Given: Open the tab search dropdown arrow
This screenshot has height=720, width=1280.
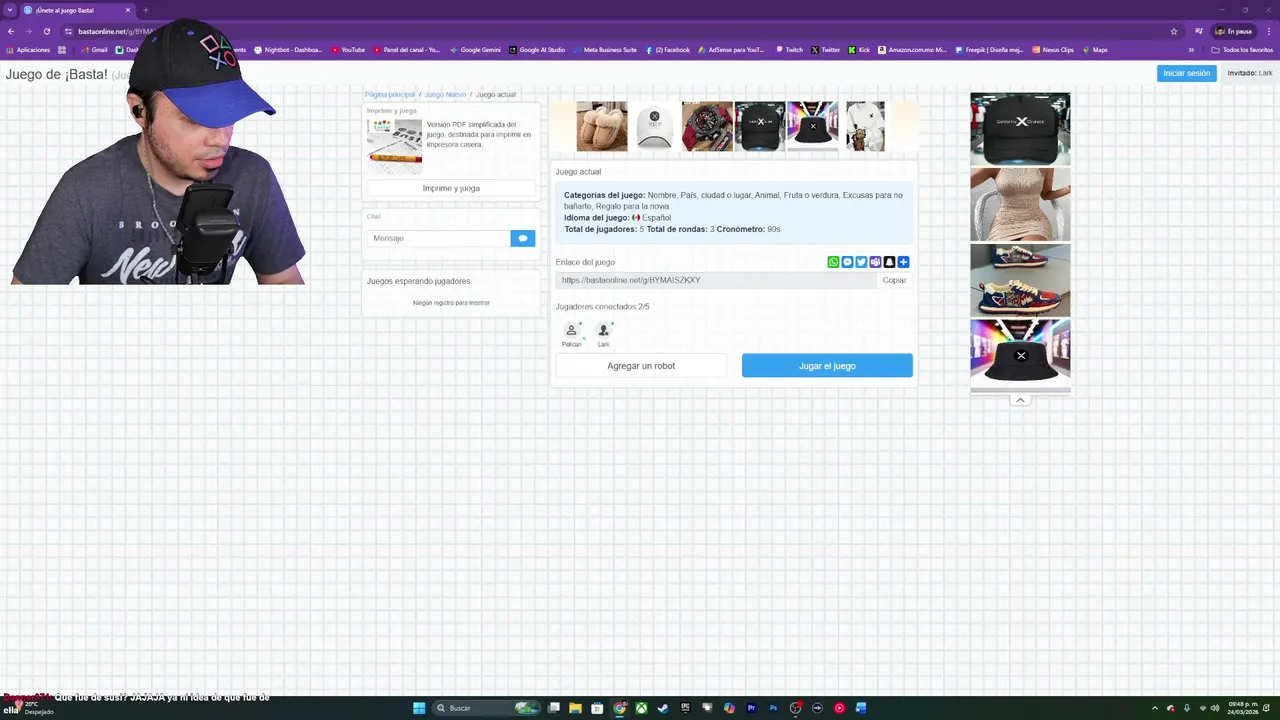Looking at the screenshot, I should click(x=9, y=10).
